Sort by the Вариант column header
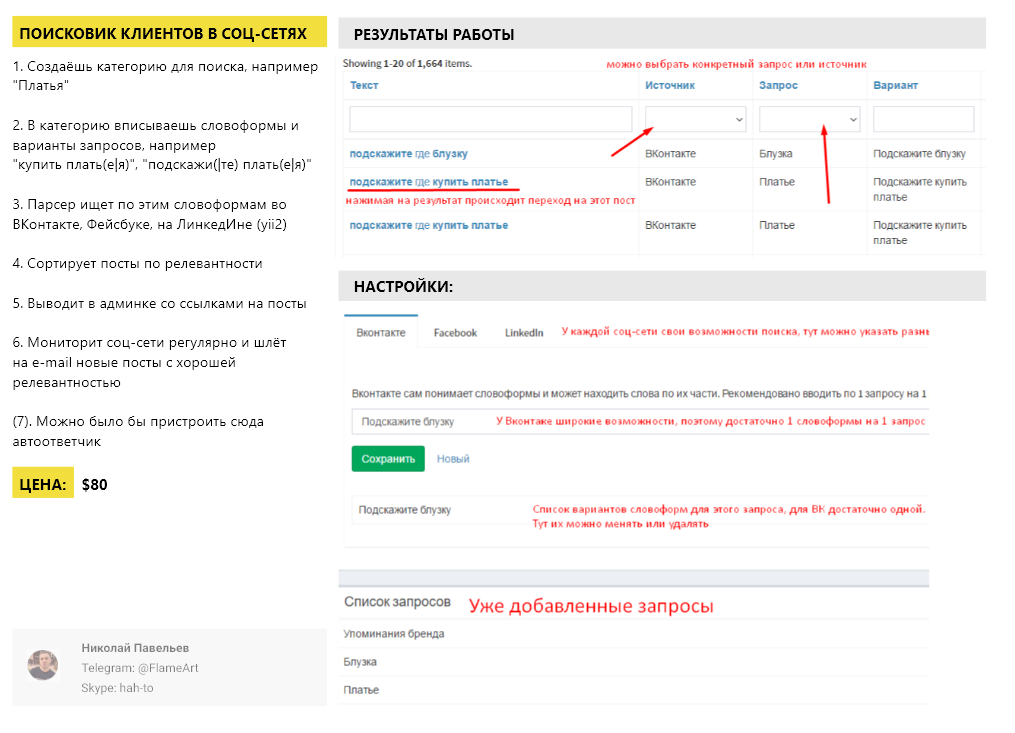Screen dimensions: 1015x733 click(x=895, y=85)
